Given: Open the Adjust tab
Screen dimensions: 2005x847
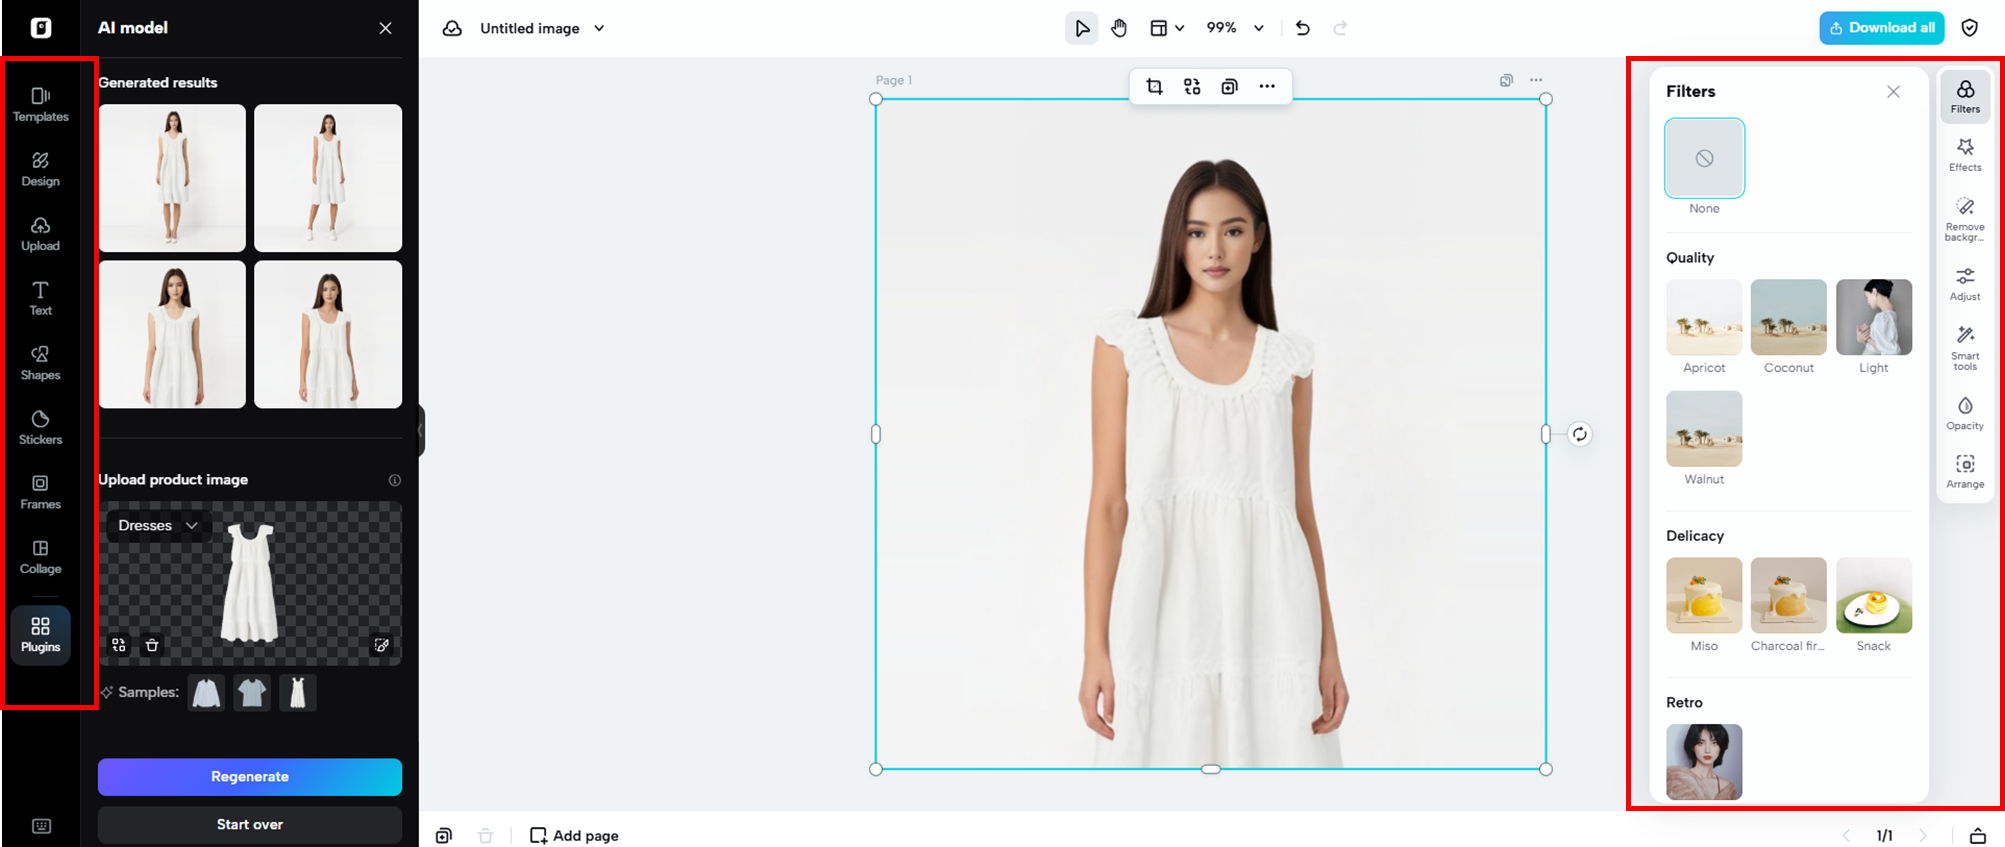Looking at the screenshot, I should pyautogui.click(x=1965, y=284).
